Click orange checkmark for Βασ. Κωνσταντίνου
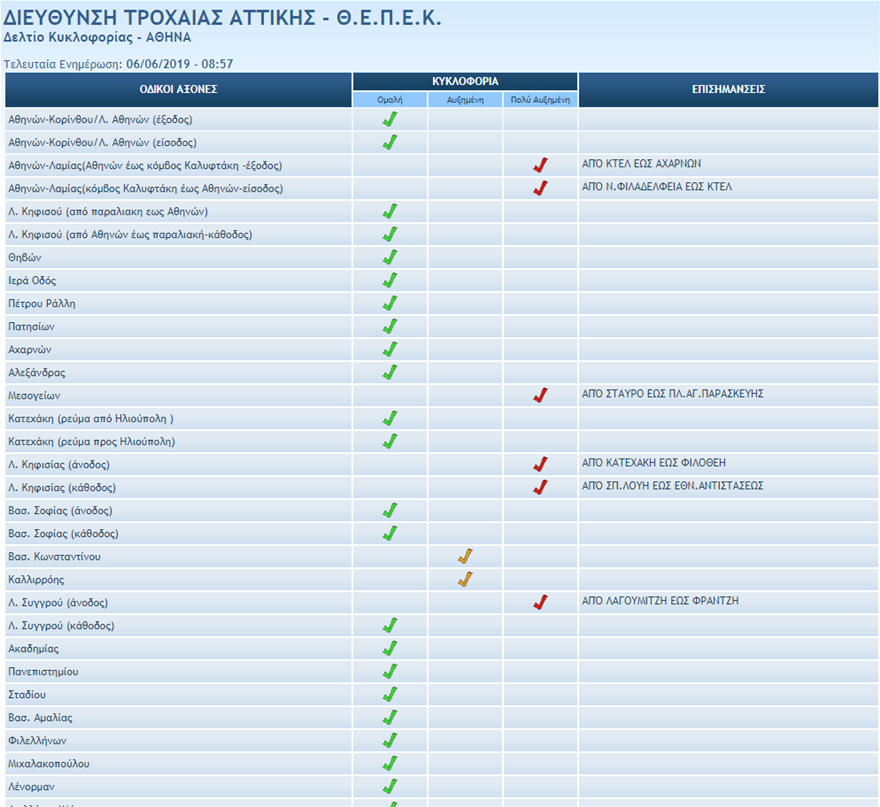 (465, 557)
